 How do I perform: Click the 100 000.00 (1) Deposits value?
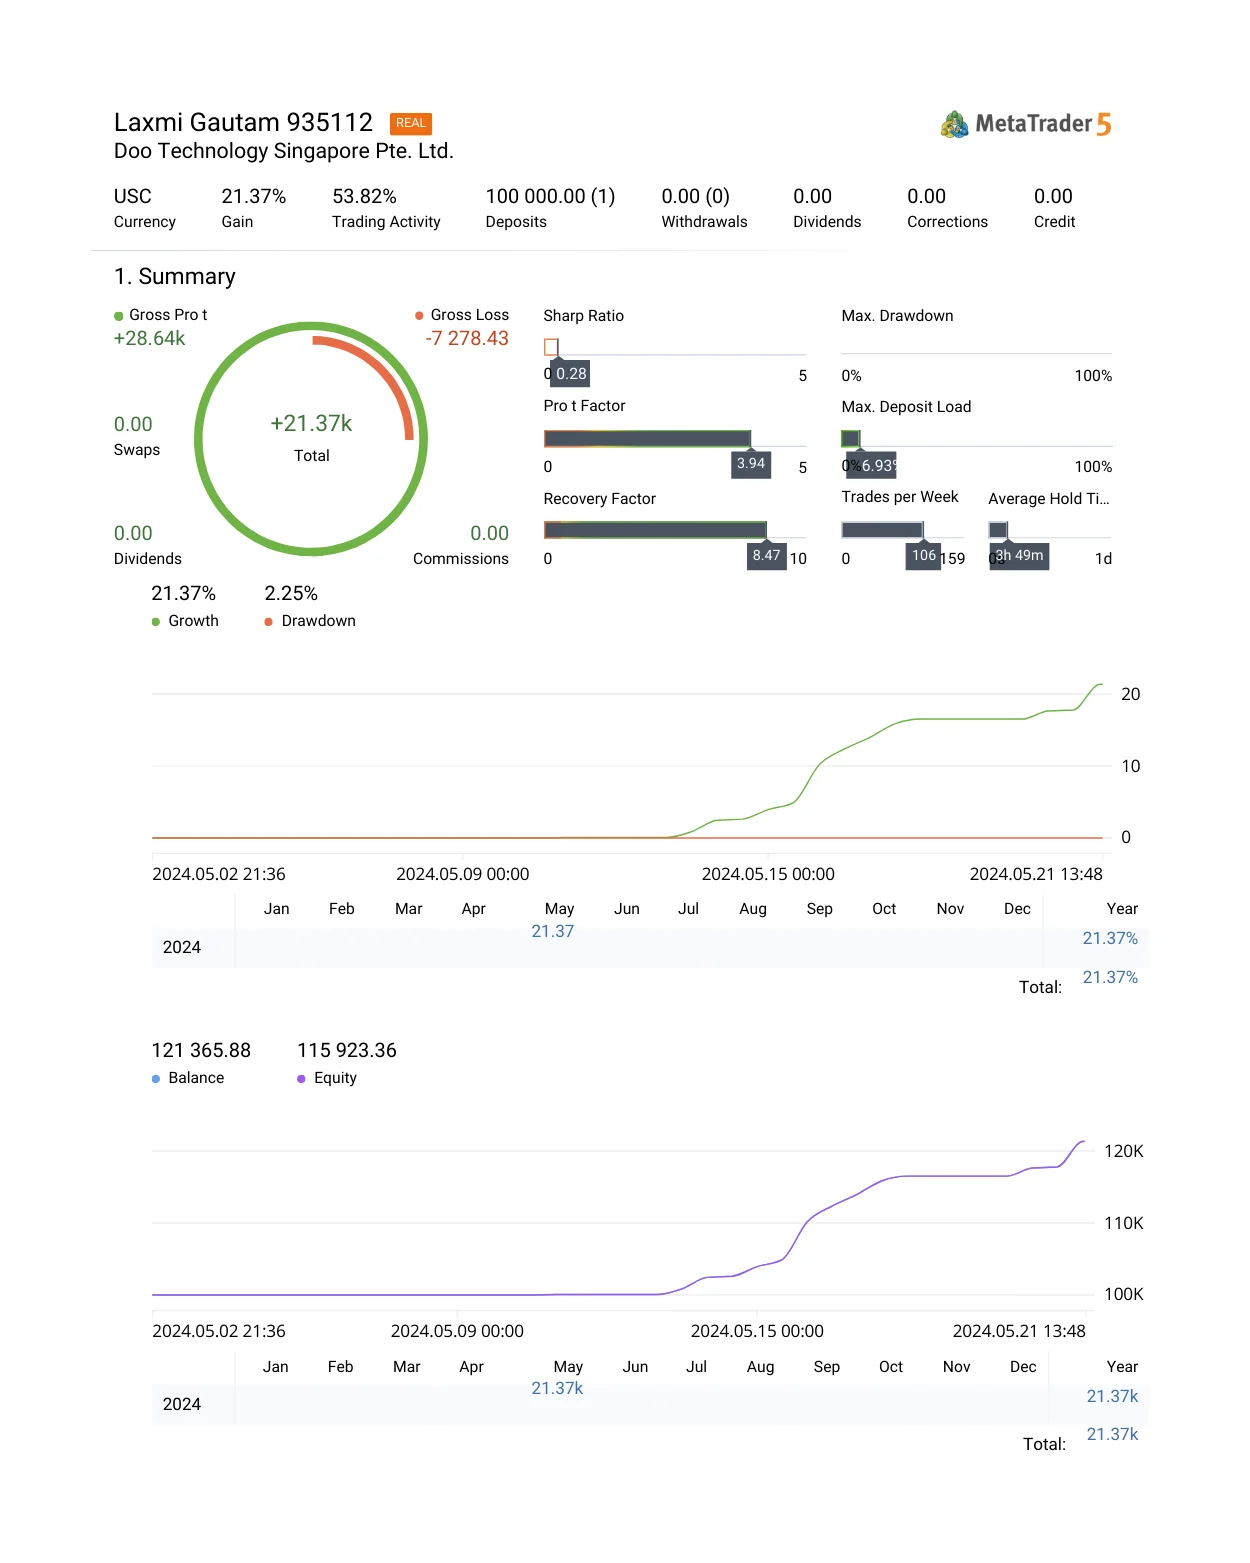(551, 197)
